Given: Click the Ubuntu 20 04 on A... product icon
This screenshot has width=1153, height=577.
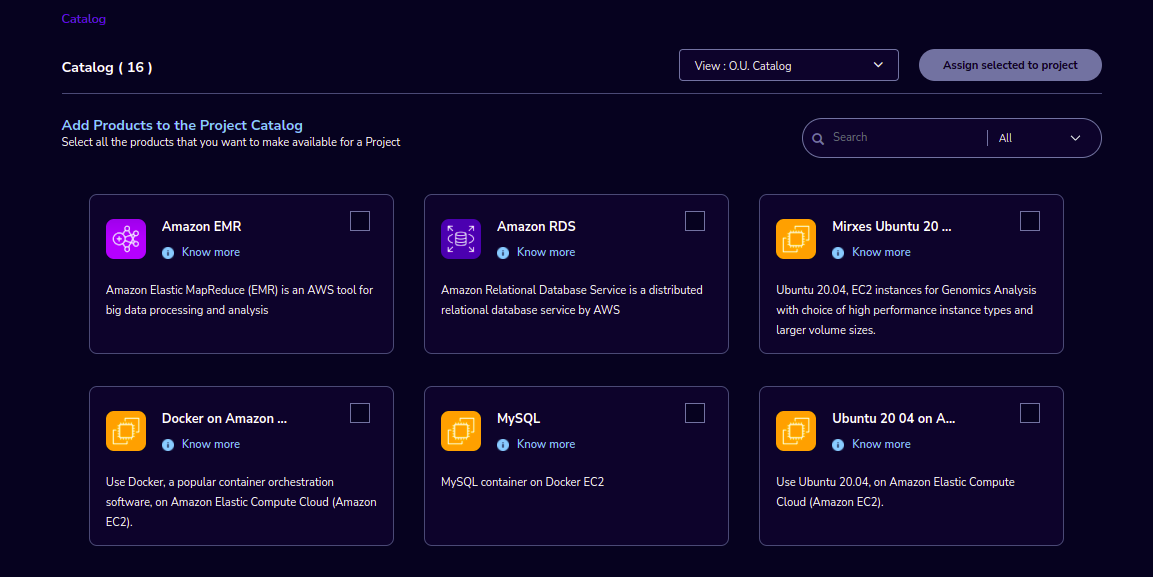Looking at the screenshot, I should pyautogui.click(x=796, y=431).
